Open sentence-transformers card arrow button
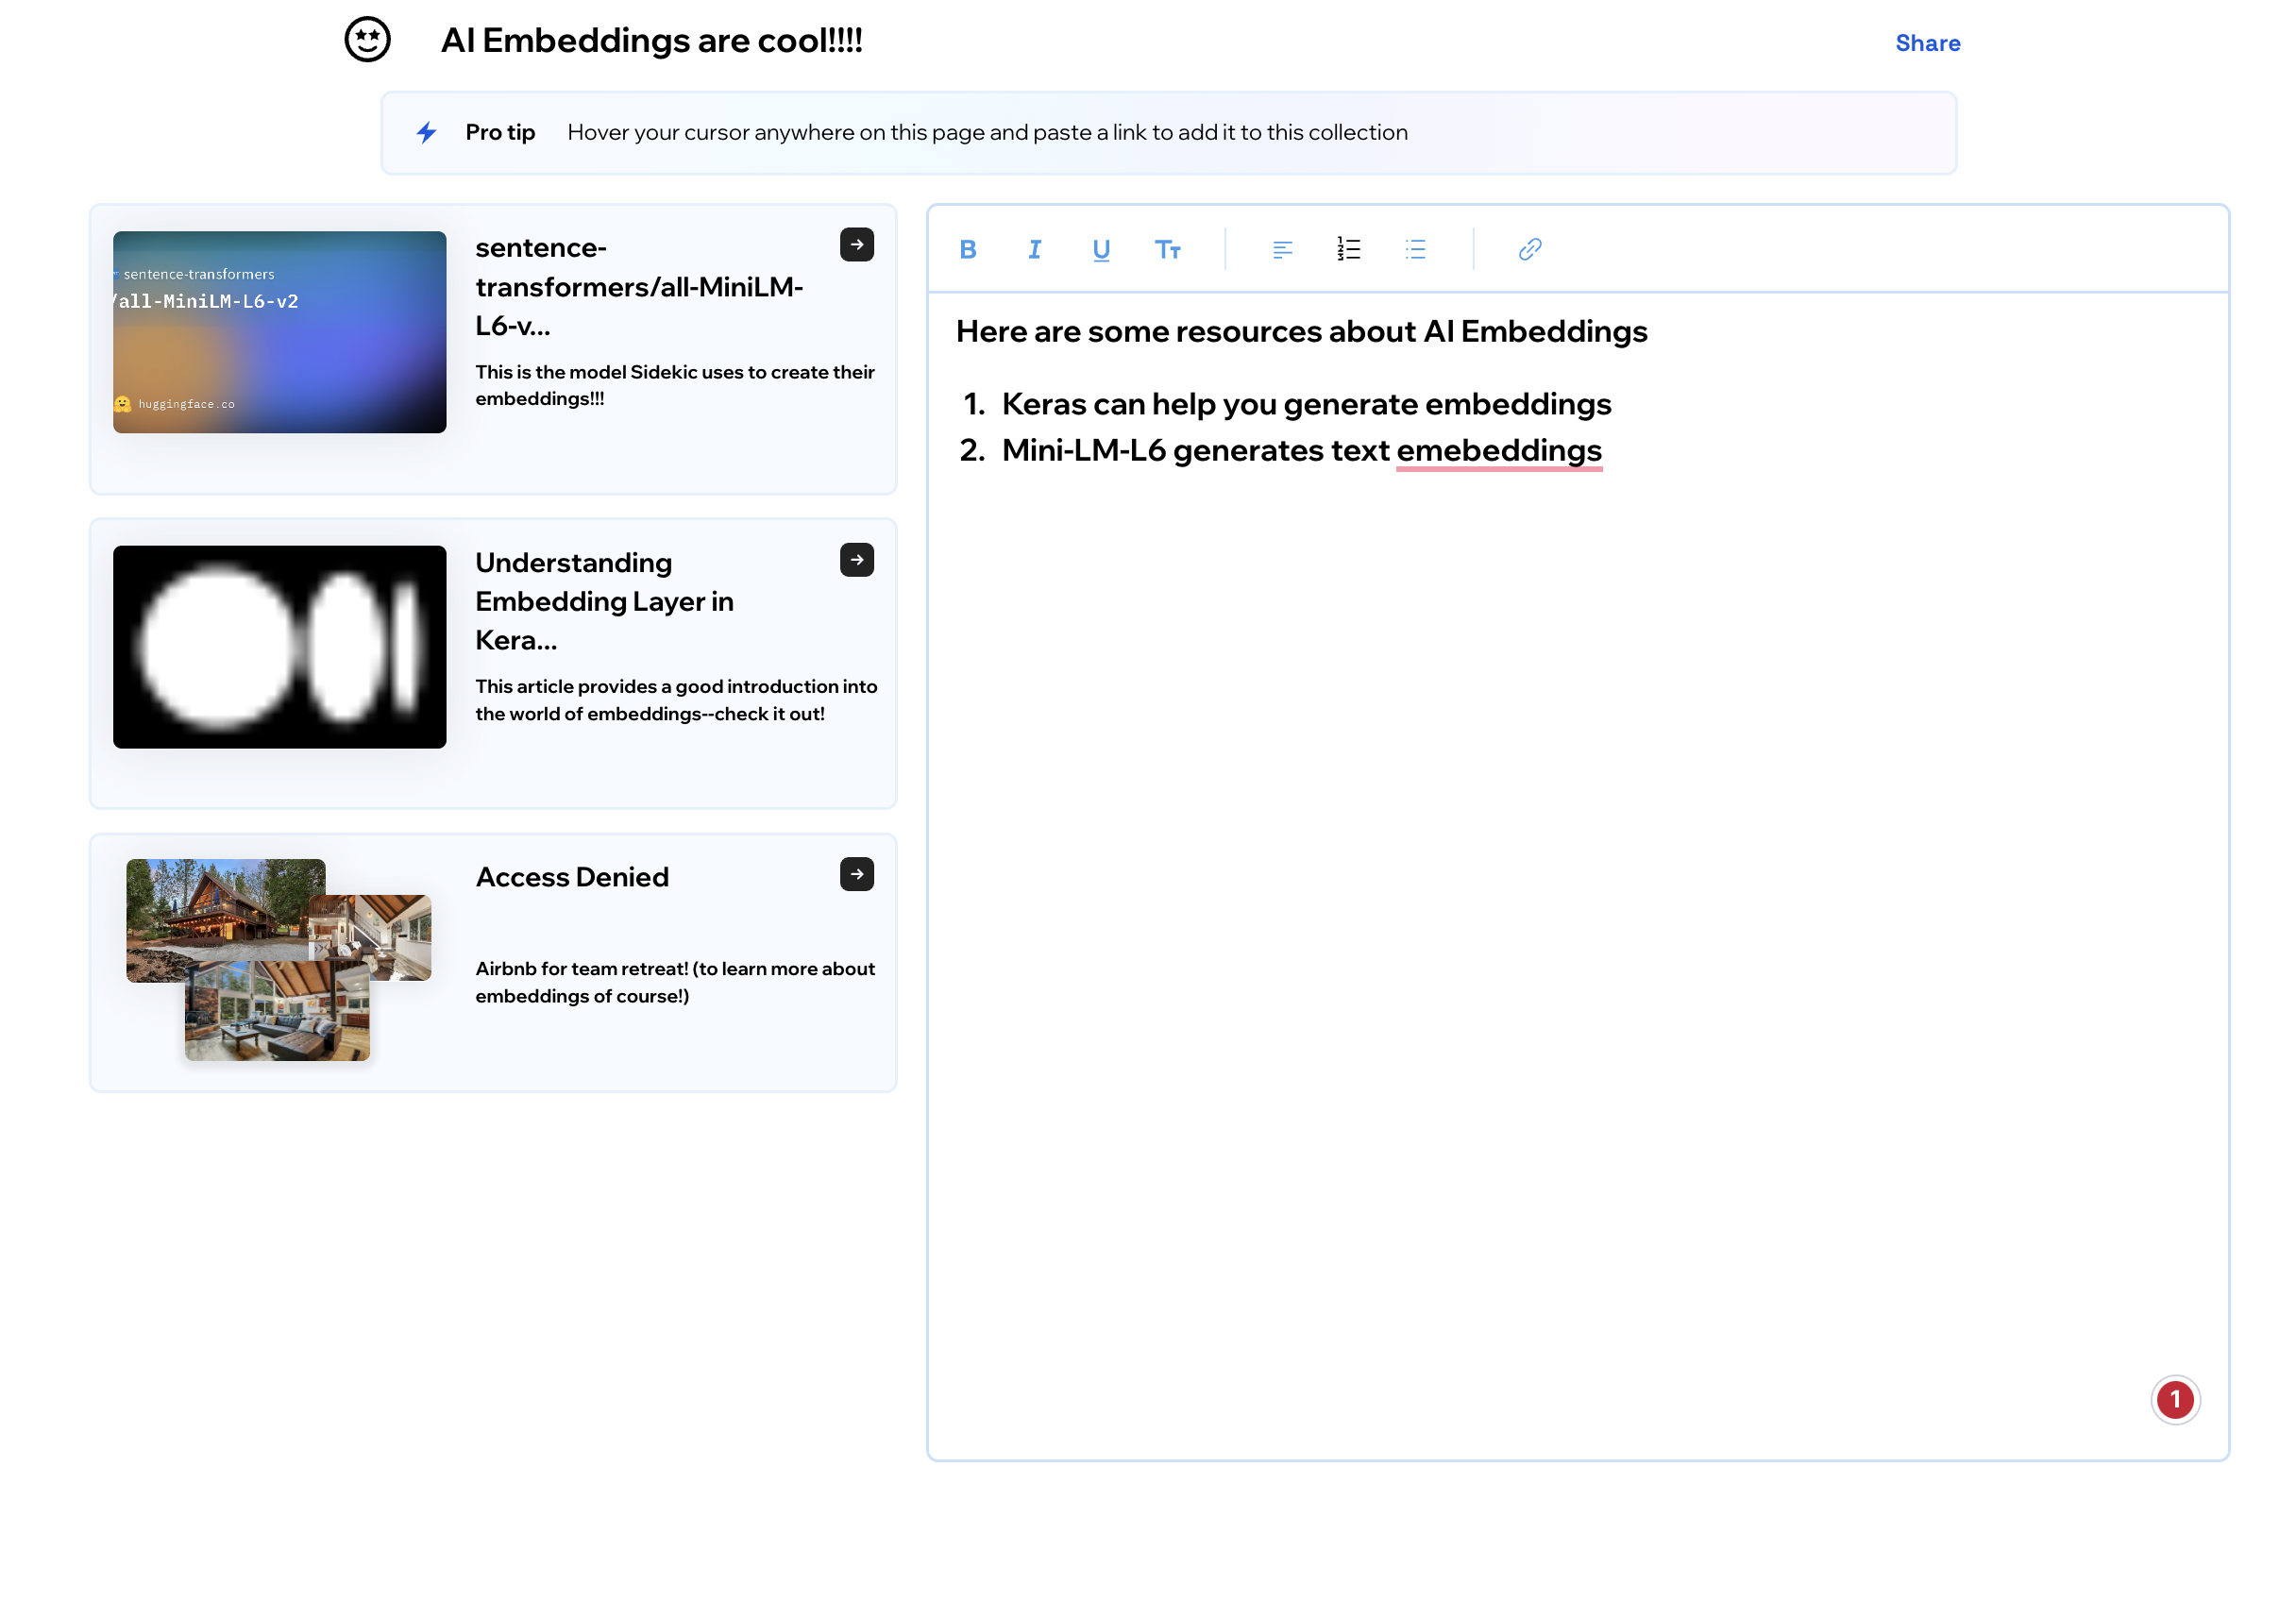Viewport: 2296px width, 1601px height. pyautogui.click(x=856, y=245)
